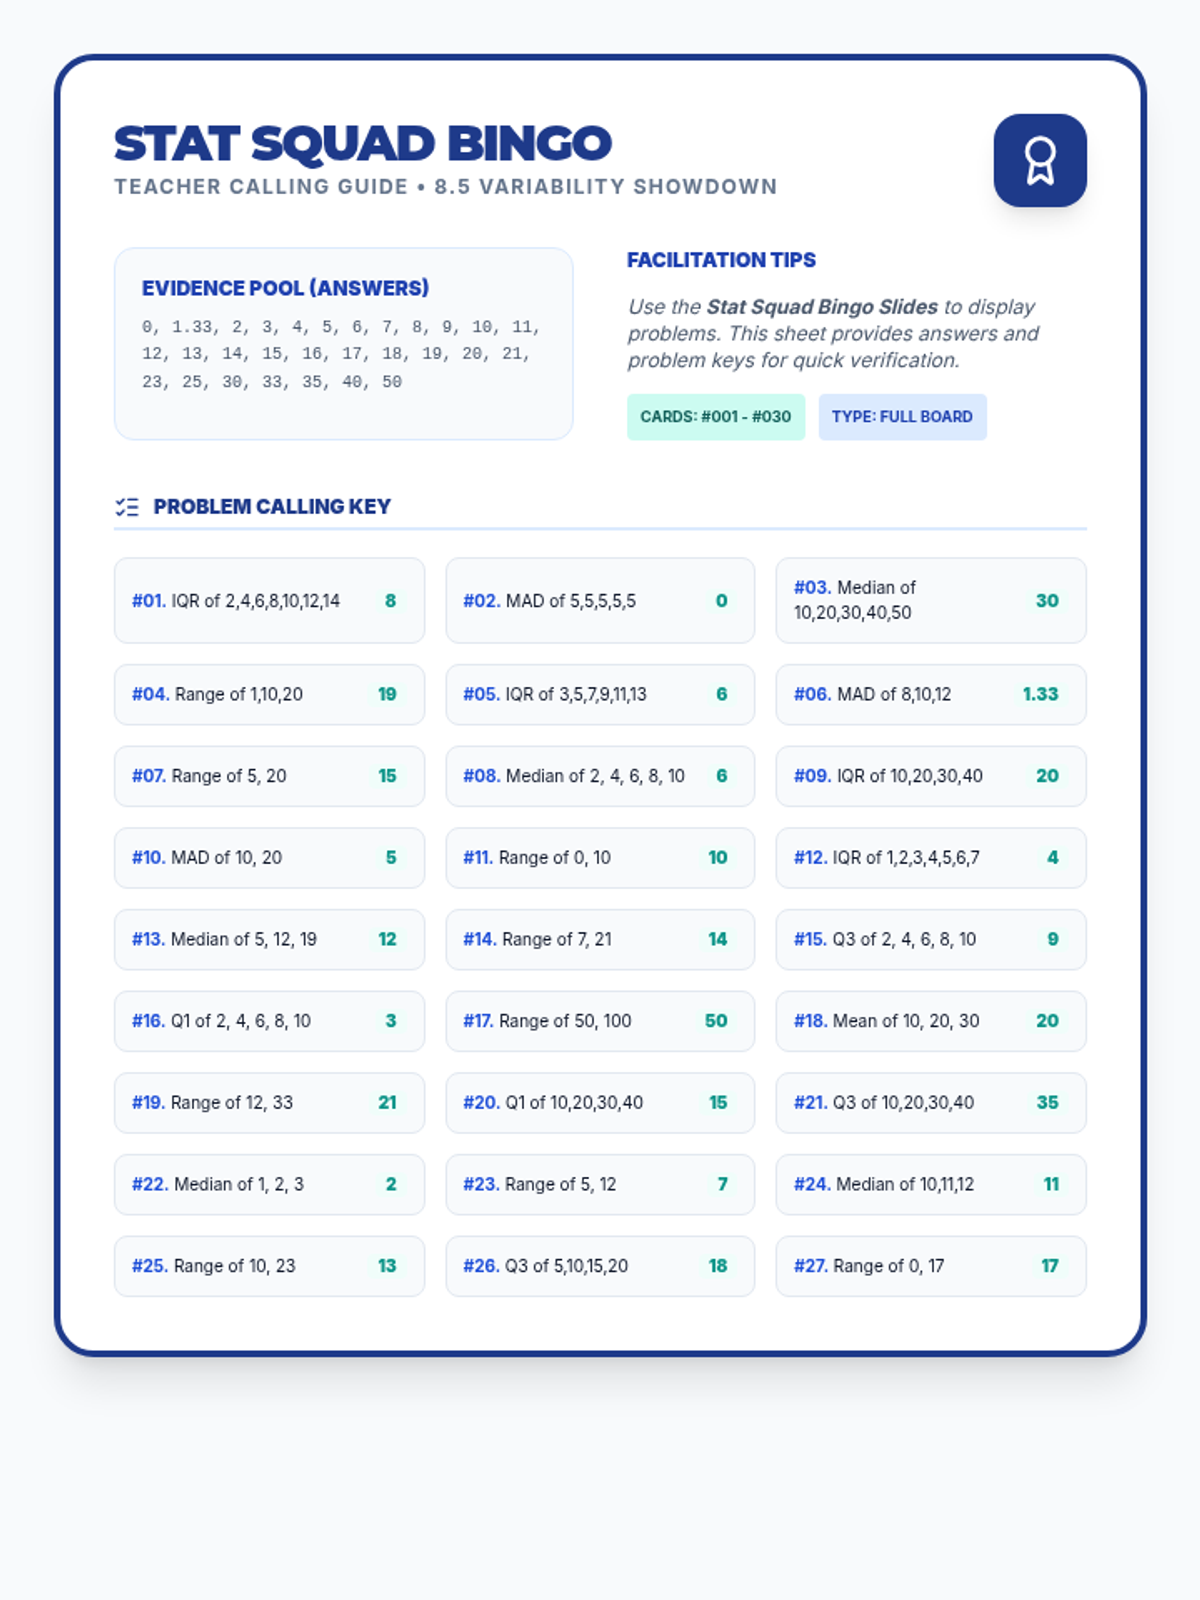Click problem #13 Median of 5, 12, 19

click(269, 940)
